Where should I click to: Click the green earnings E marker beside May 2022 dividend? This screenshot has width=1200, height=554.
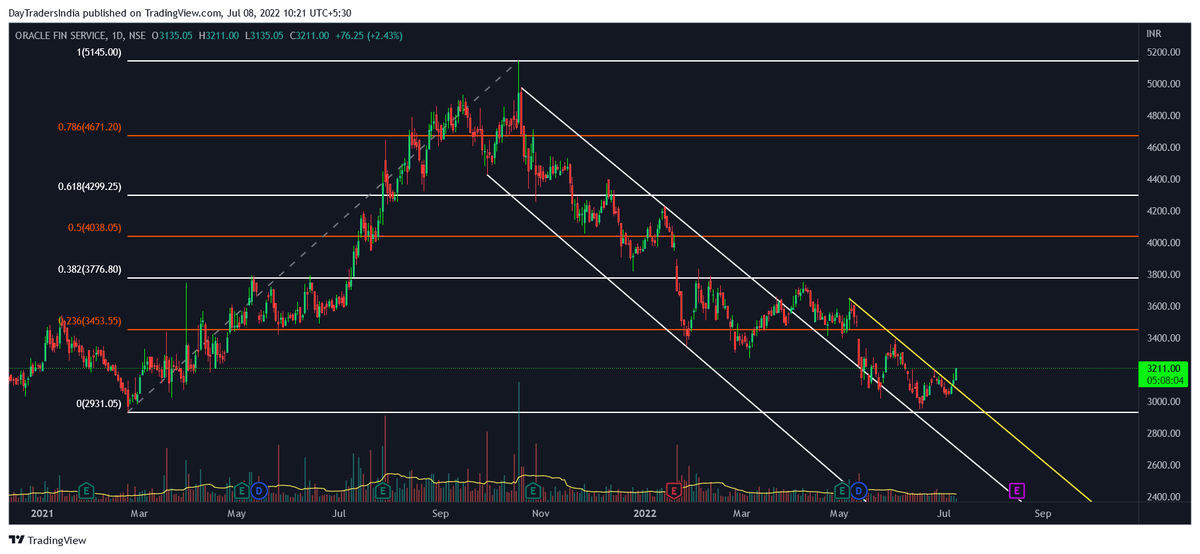tap(842, 490)
